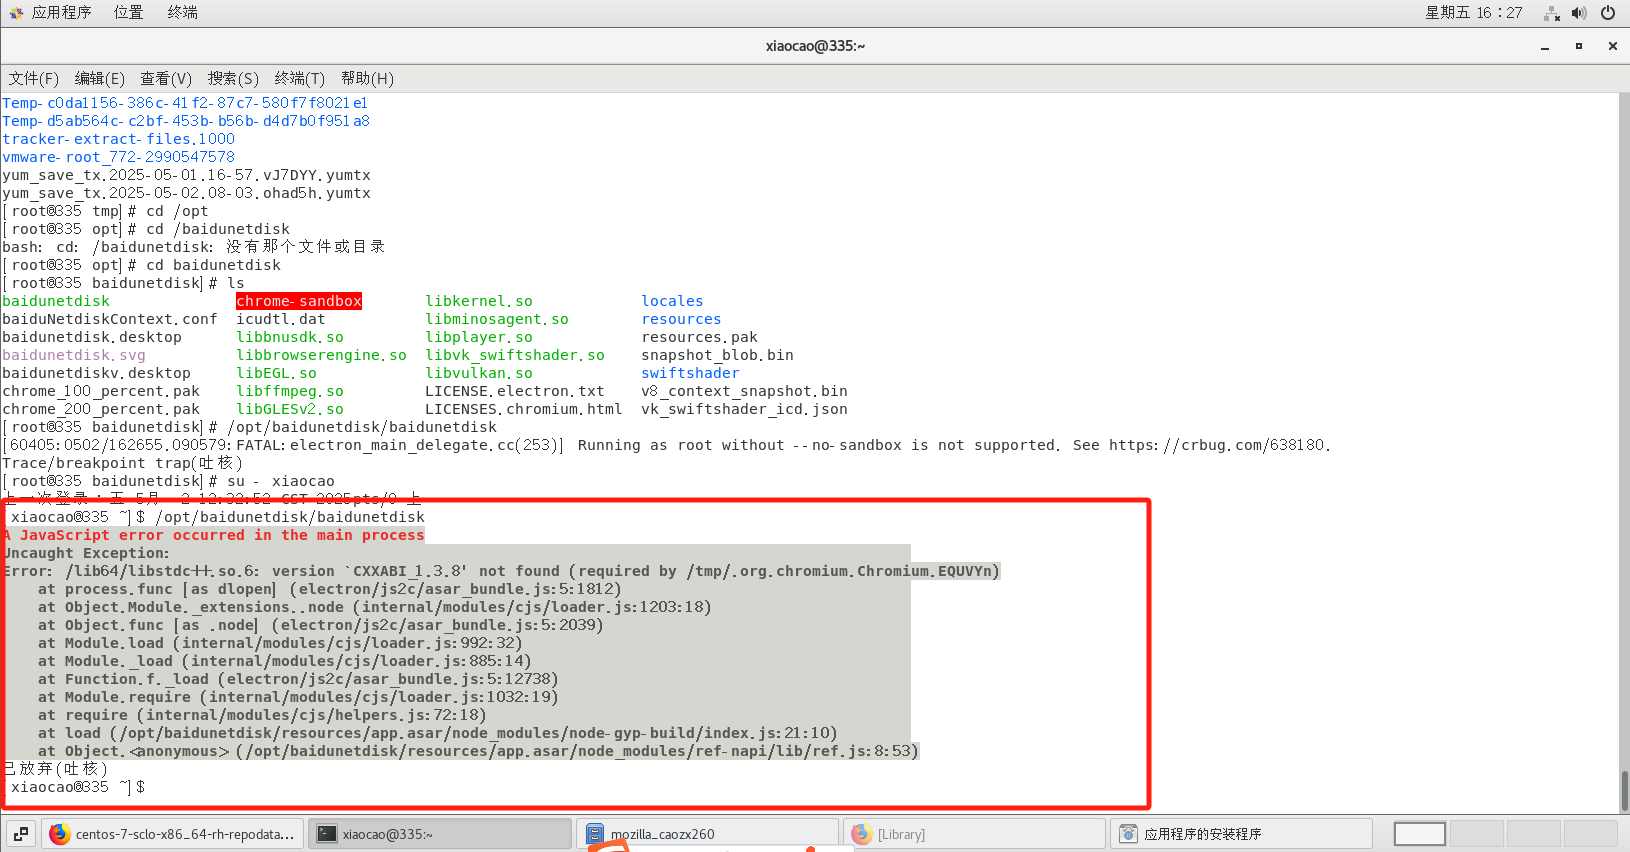Screen dimensions: 1630x852
Task: Open the 搜索(S) menu
Action: coord(233,79)
